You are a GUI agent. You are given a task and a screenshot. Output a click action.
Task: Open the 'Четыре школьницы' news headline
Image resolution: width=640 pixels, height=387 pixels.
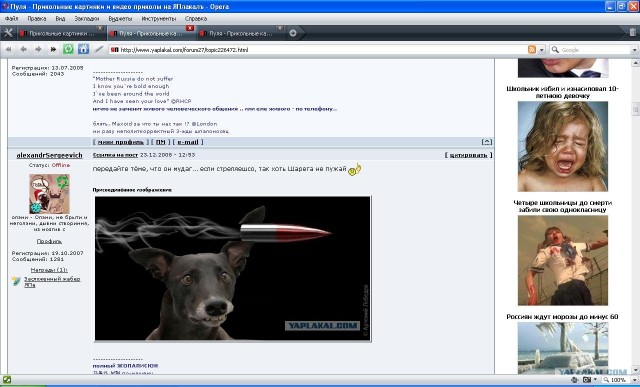pyautogui.click(x=562, y=206)
